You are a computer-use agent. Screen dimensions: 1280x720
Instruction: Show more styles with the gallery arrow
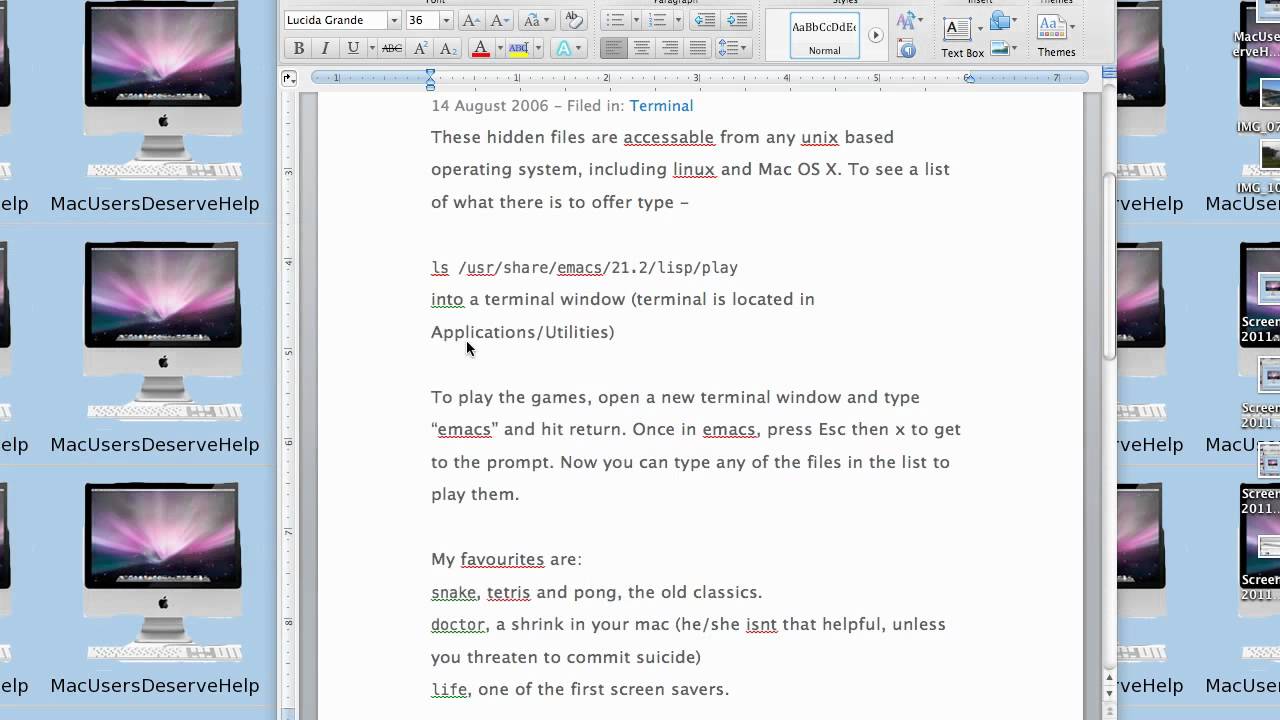875,35
